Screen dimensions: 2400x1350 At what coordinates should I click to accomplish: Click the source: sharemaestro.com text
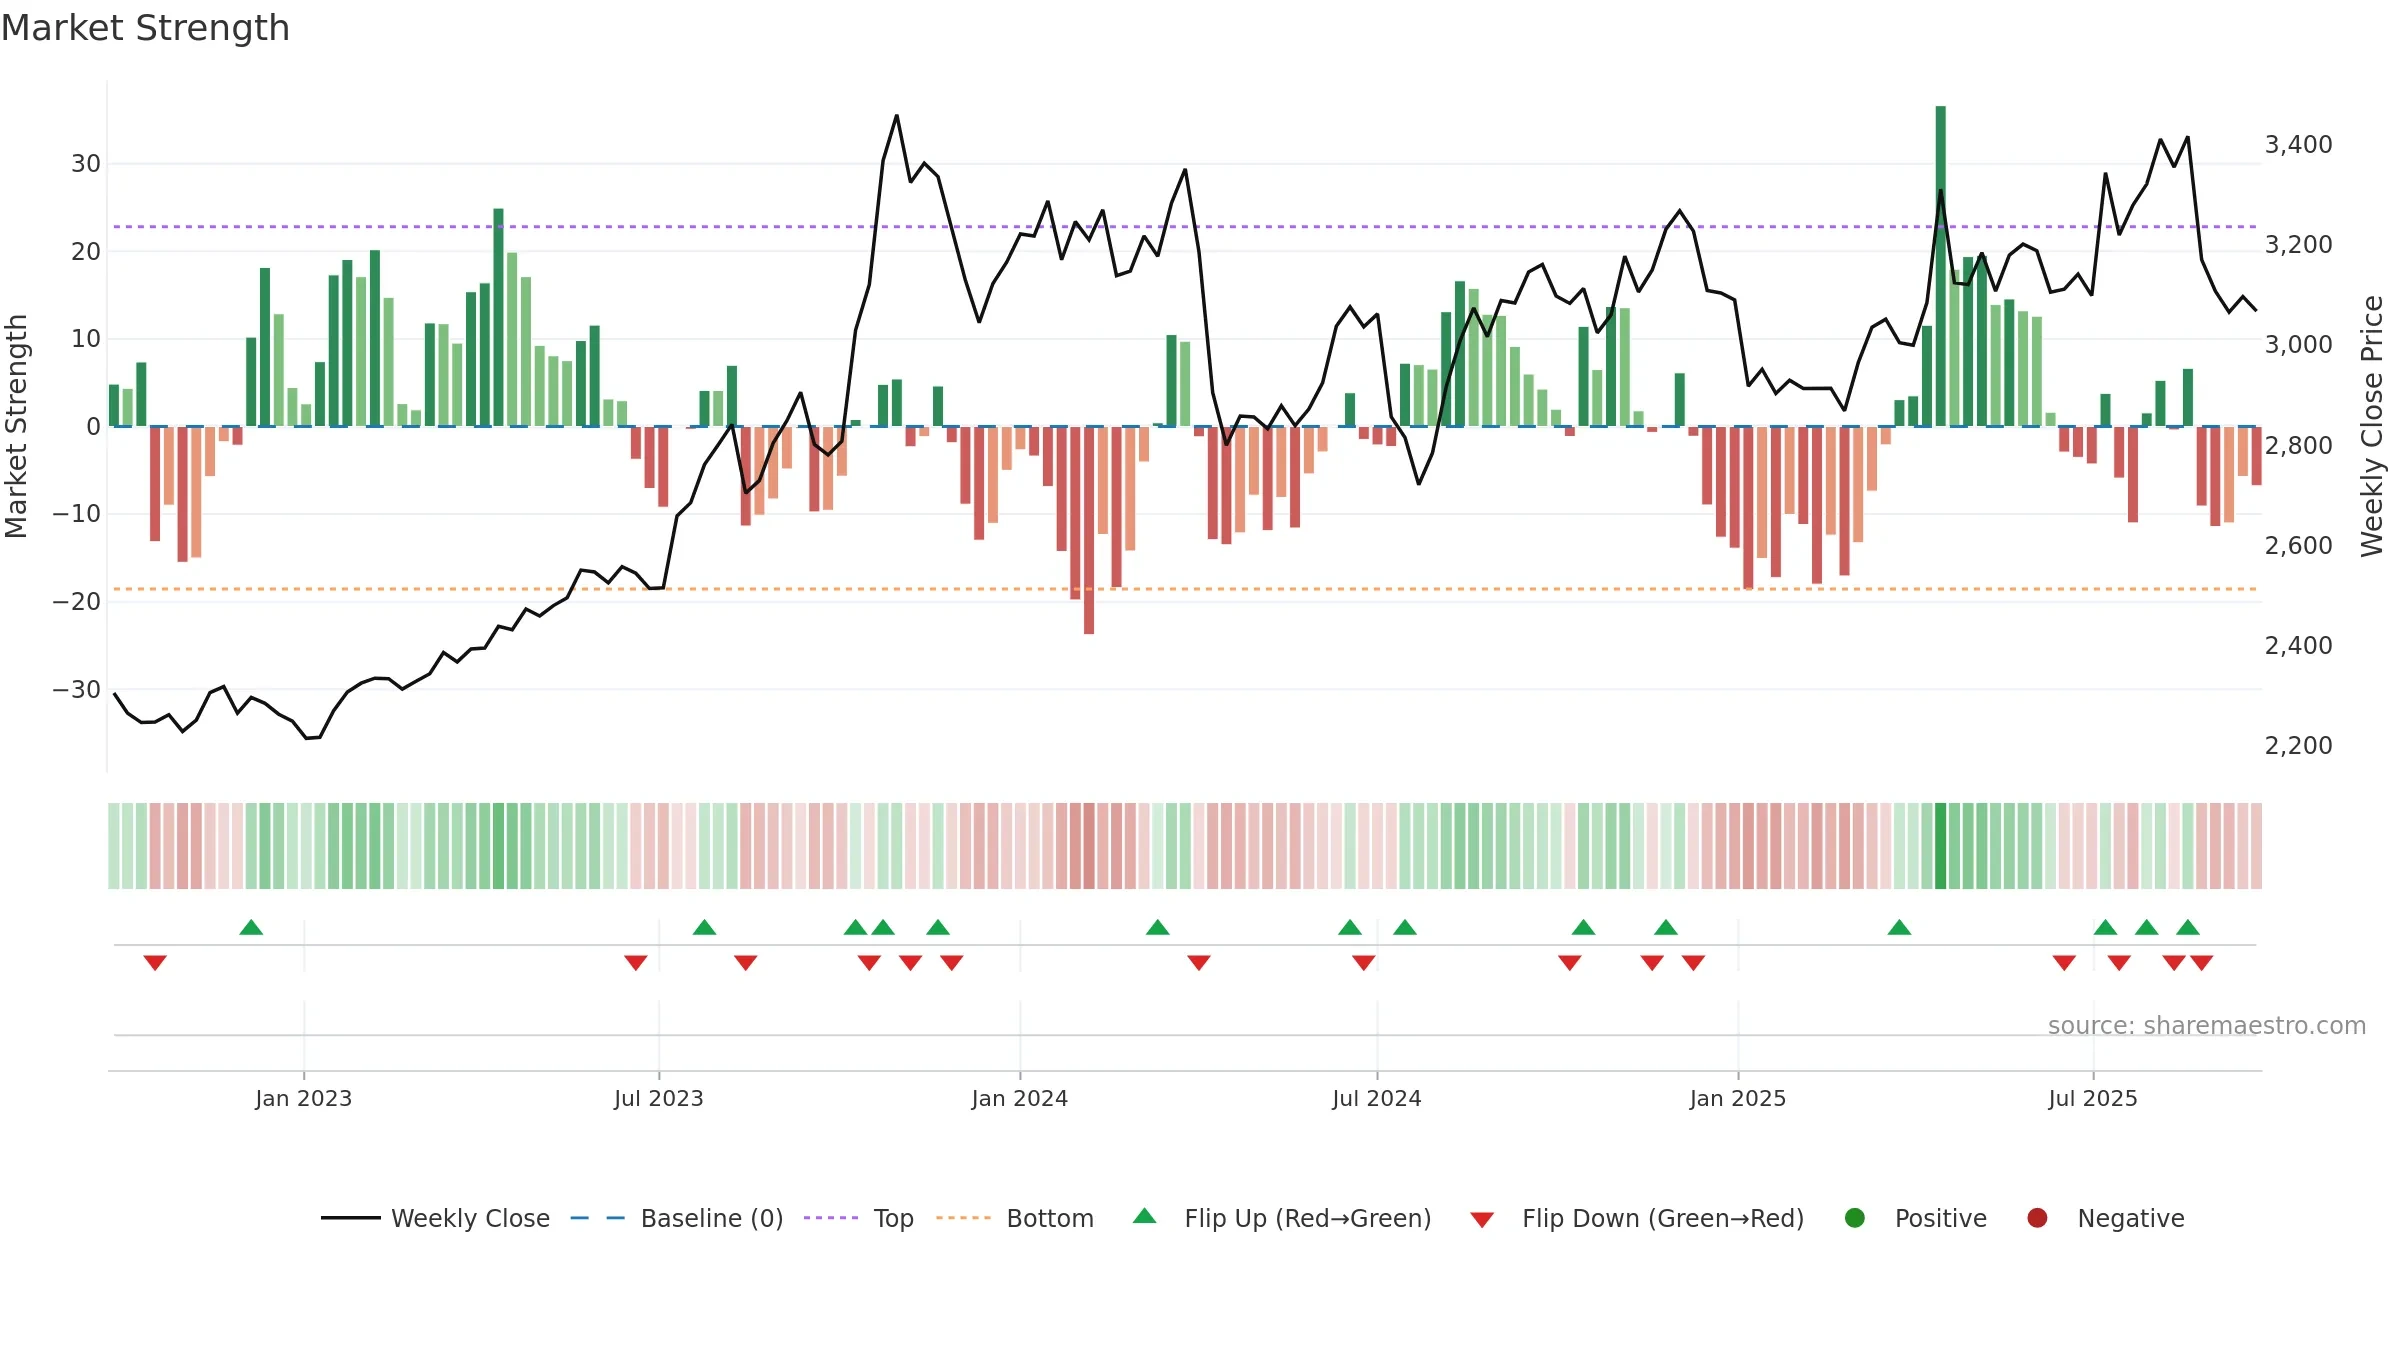[x=2207, y=1026]
